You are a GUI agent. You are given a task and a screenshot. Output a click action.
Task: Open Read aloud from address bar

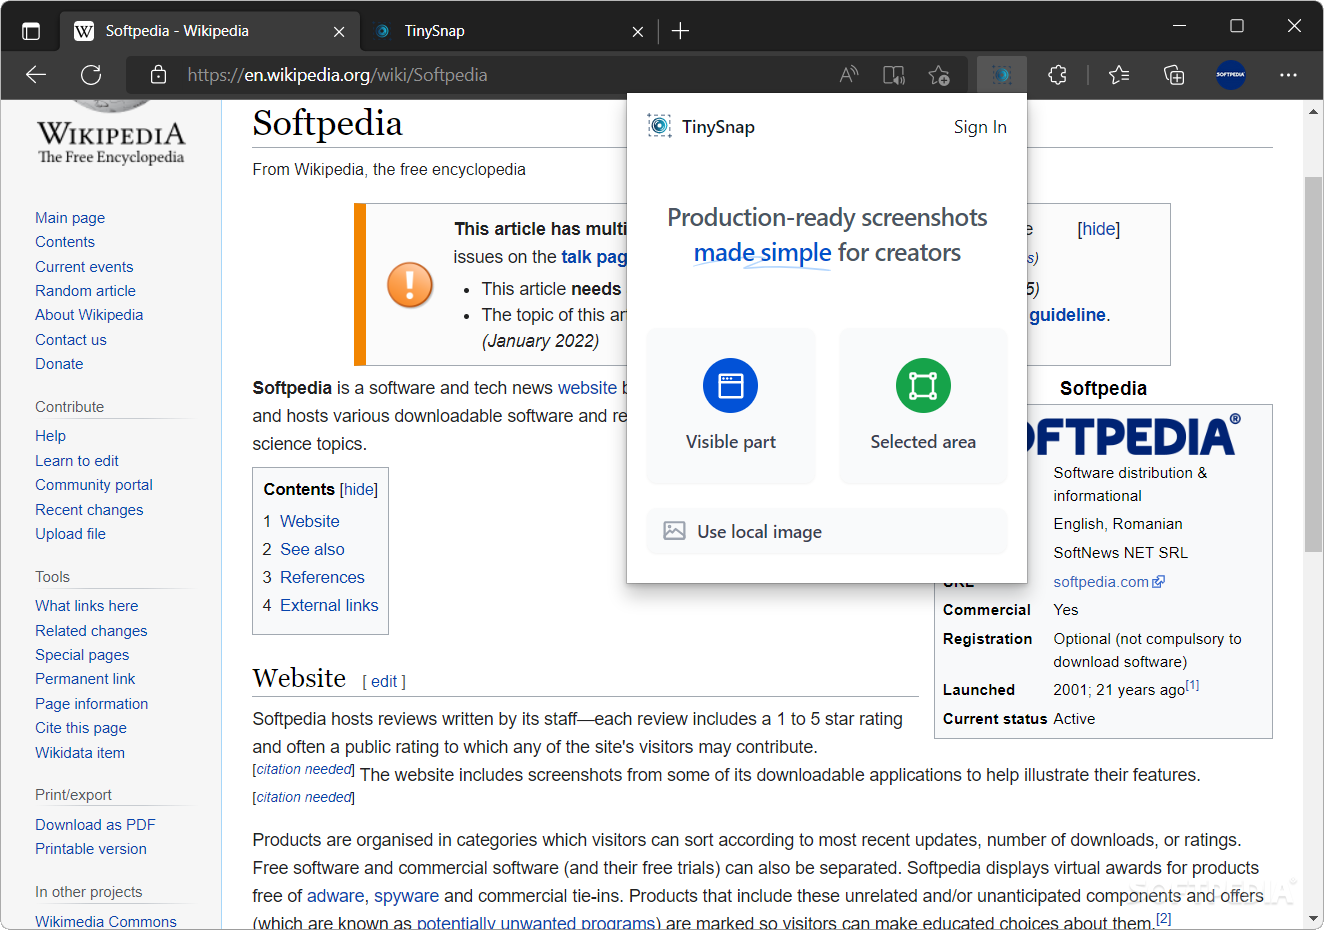coord(849,75)
